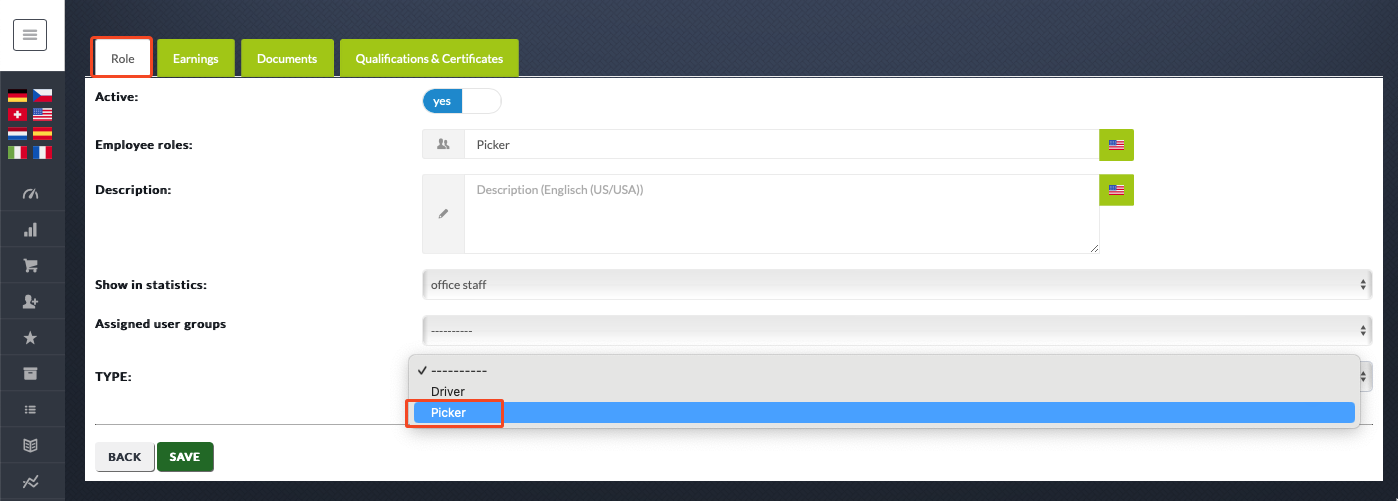Switch to the Role tab
Image resolution: width=1398 pixels, height=501 pixels.
click(122, 58)
